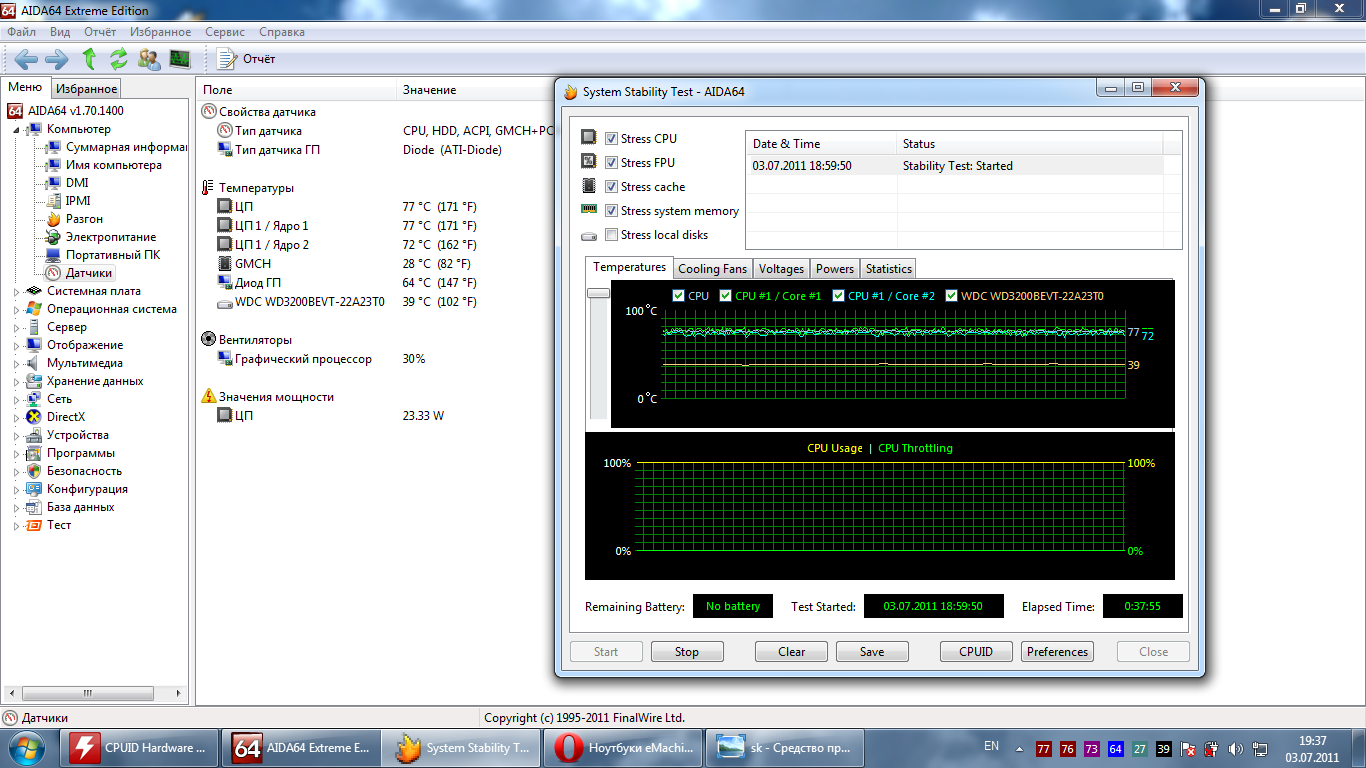Open the Вид menu
Screen dimensions: 1366x768
pos(60,32)
